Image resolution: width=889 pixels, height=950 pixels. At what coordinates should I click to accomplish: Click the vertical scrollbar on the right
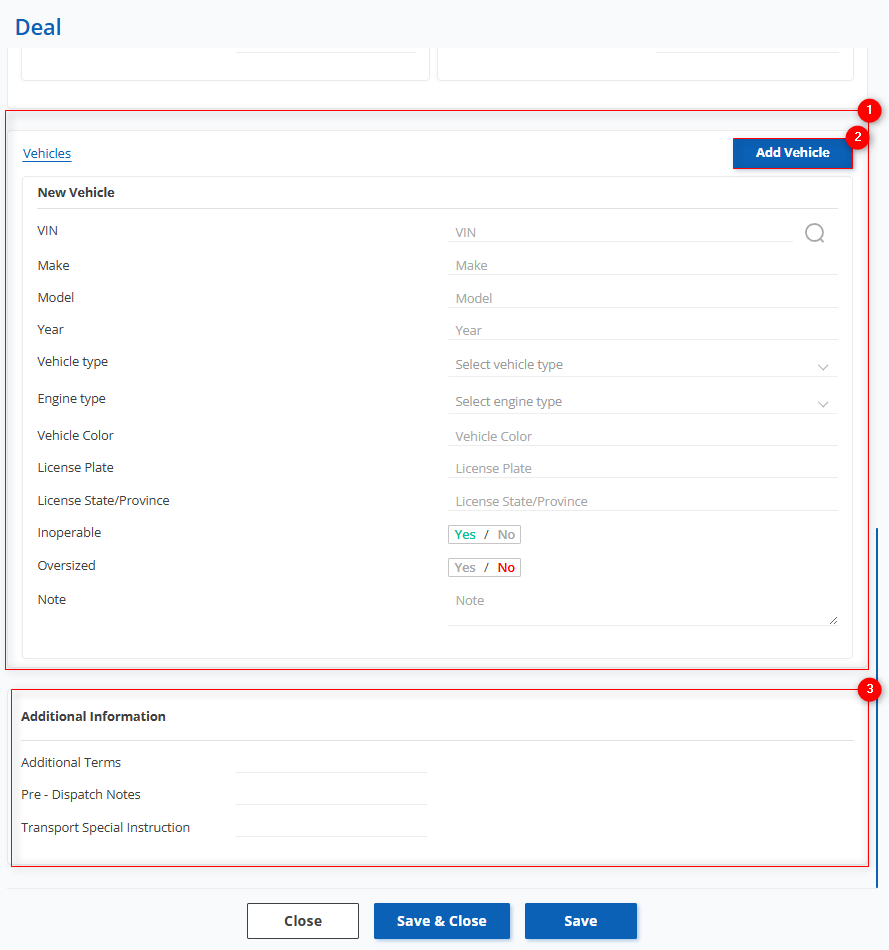point(877,700)
